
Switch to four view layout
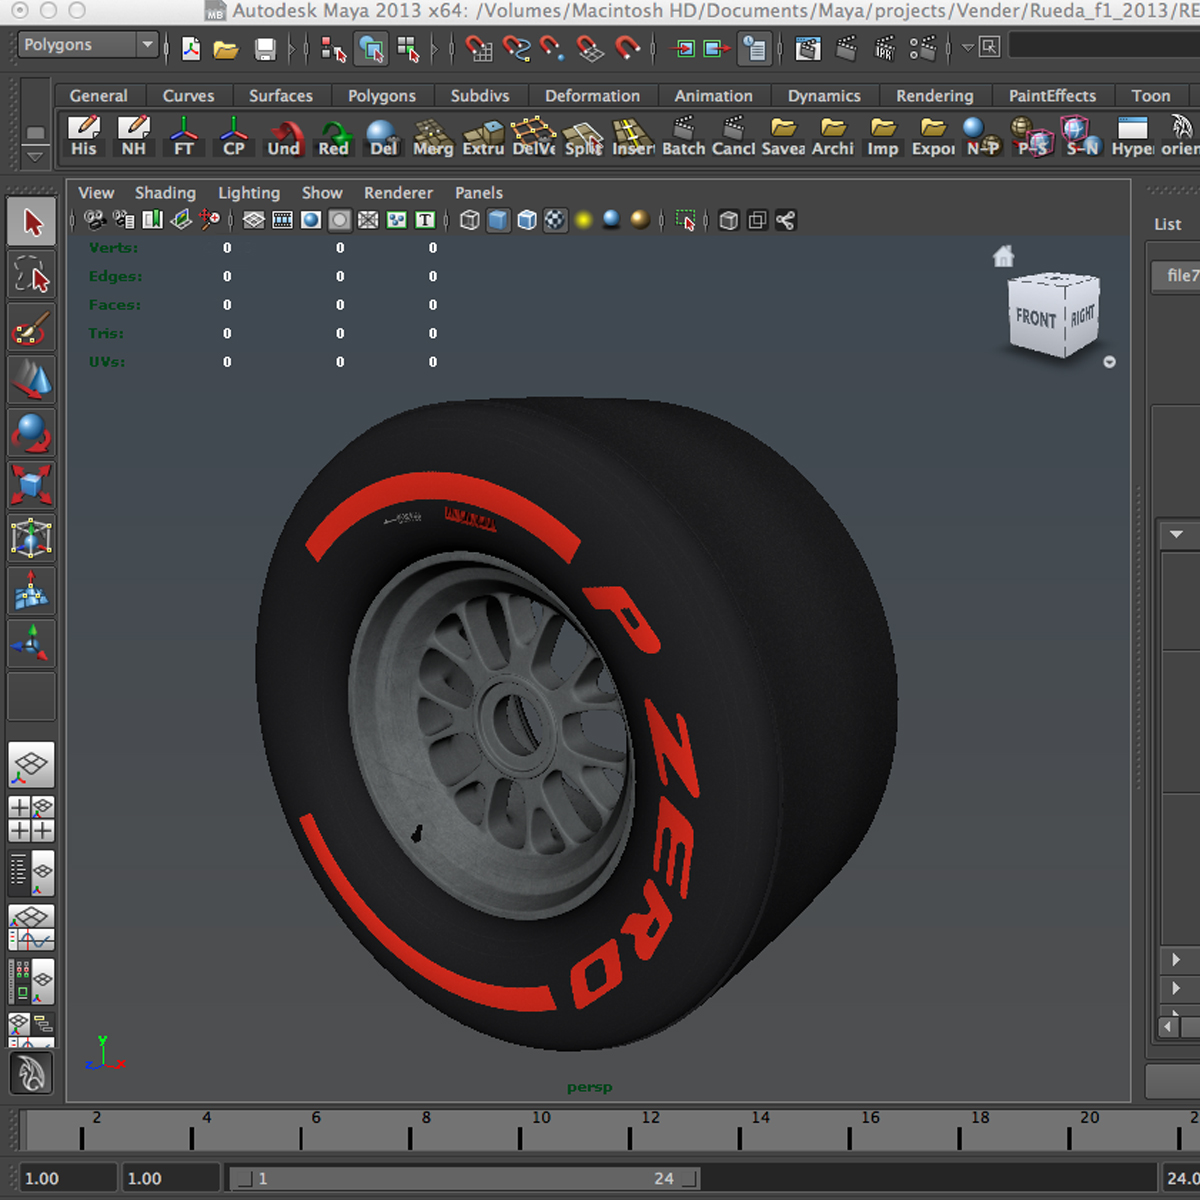32,819
